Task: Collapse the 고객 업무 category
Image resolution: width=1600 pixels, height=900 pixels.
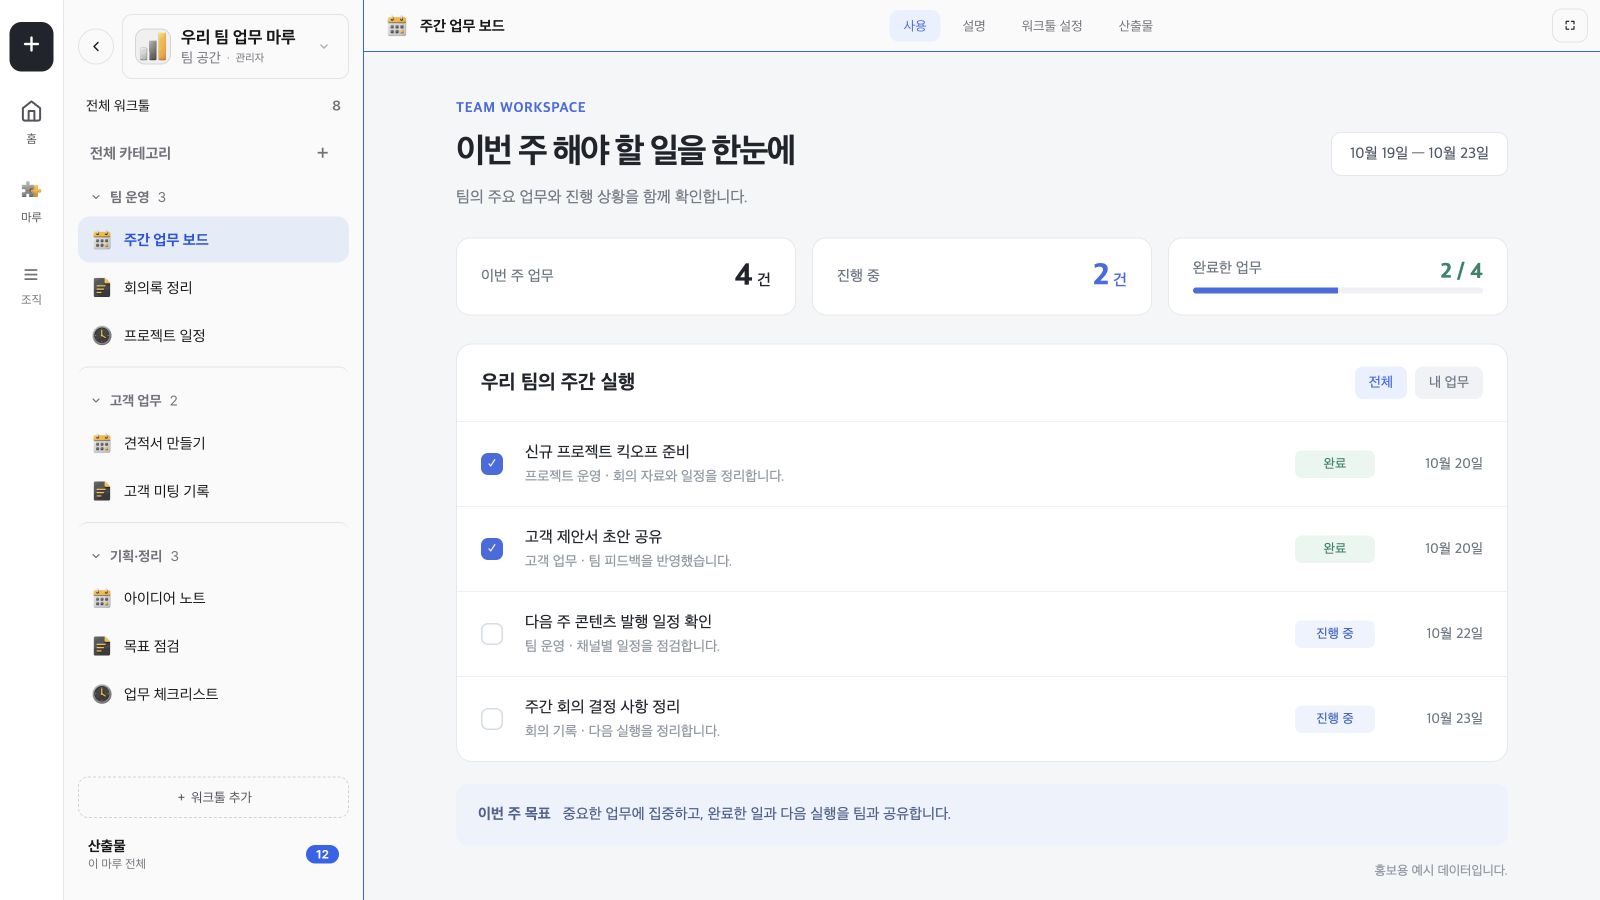Action: [x=96, y=401]
